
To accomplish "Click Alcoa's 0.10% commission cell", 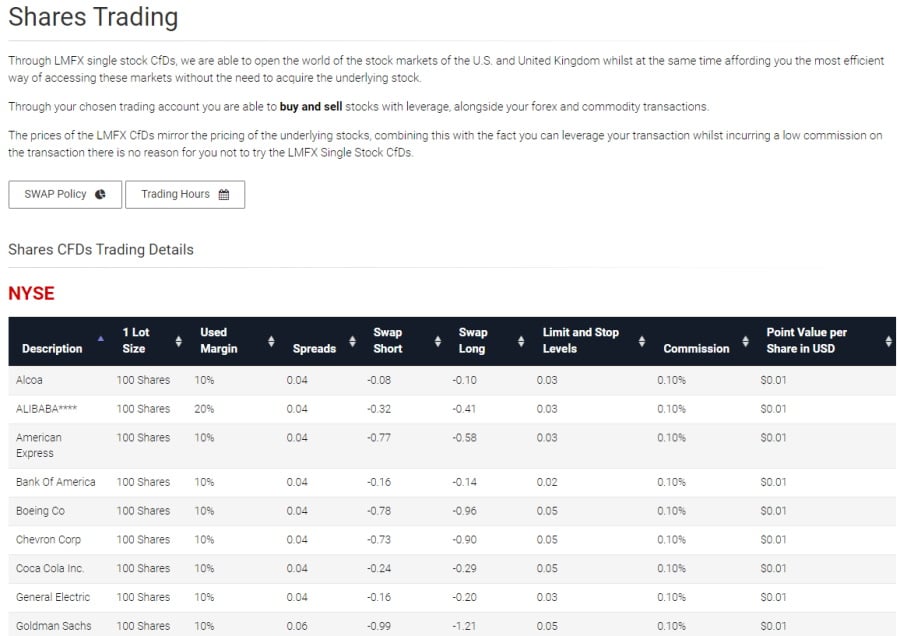I will pos(672,380).
